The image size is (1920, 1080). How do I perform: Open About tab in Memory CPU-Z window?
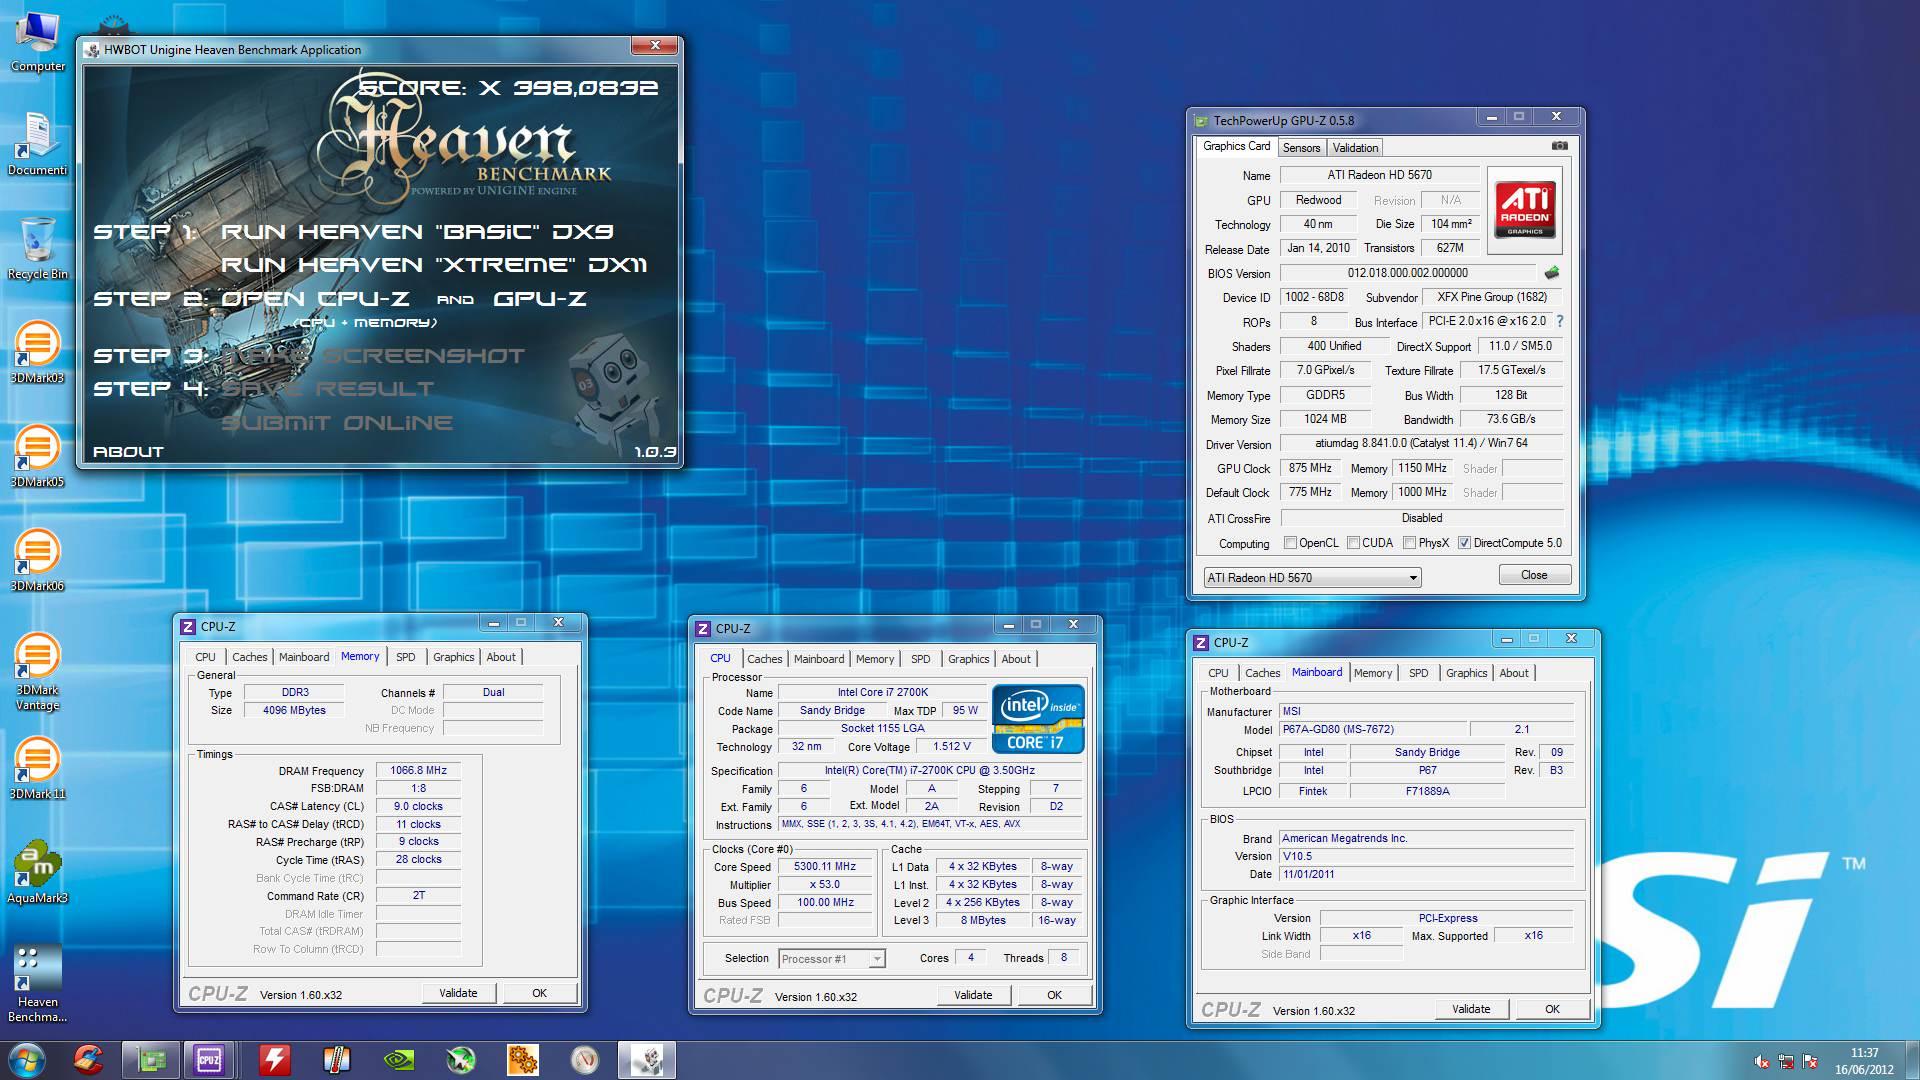click(x=501, y=657)
